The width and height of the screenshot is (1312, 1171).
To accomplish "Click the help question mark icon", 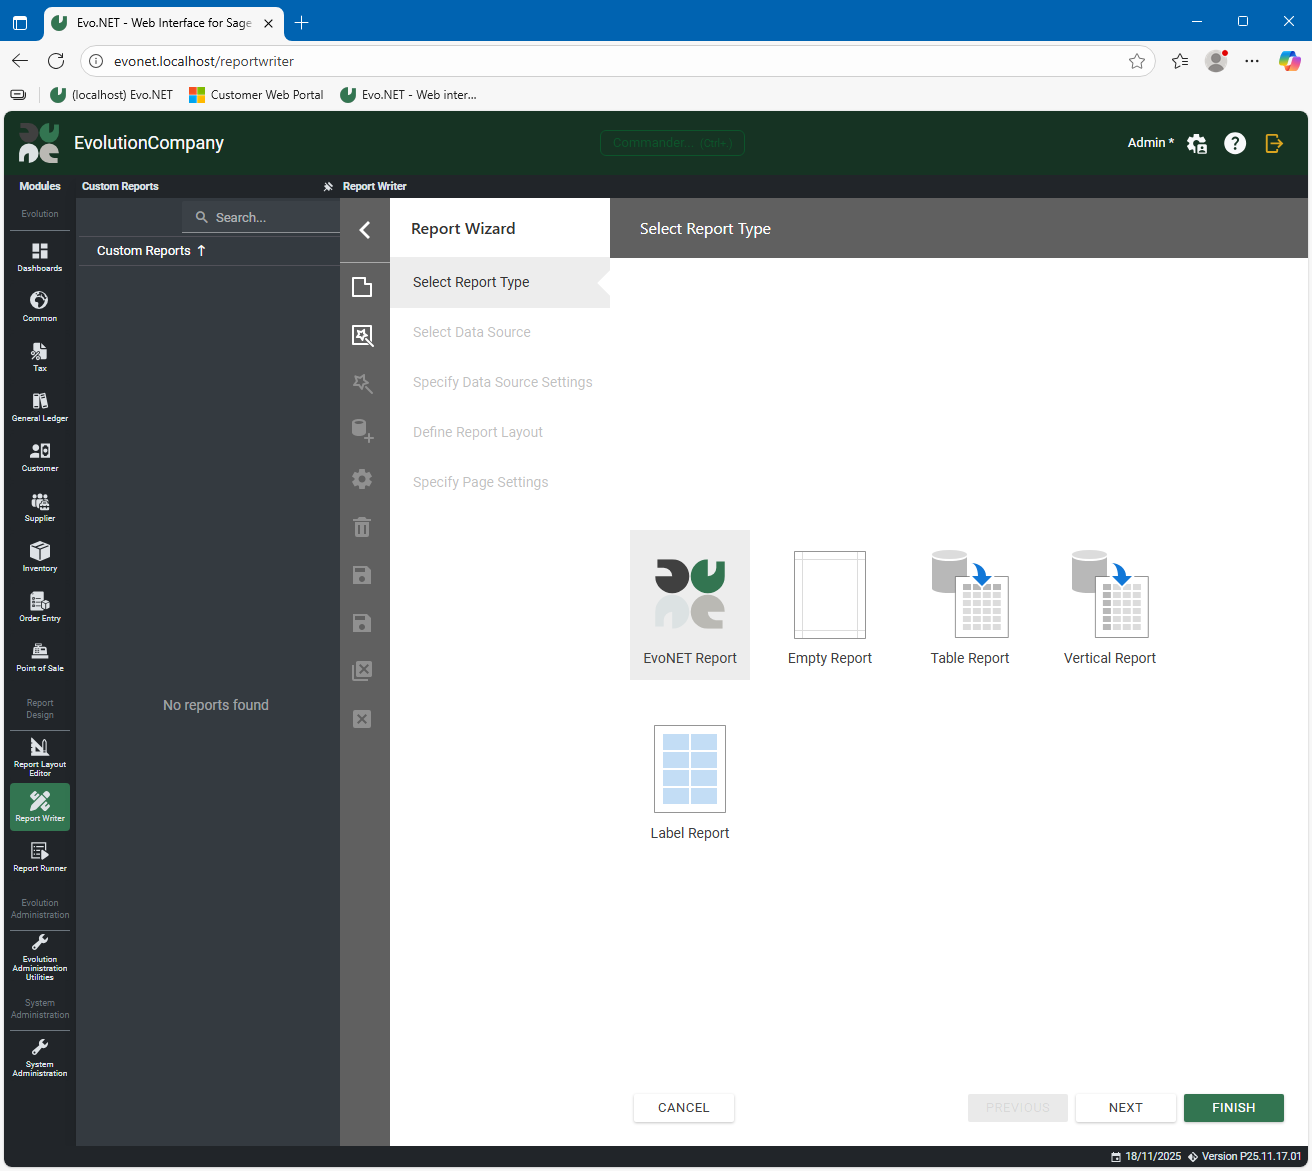I will pyautogui.click(x=1235, y=143).
